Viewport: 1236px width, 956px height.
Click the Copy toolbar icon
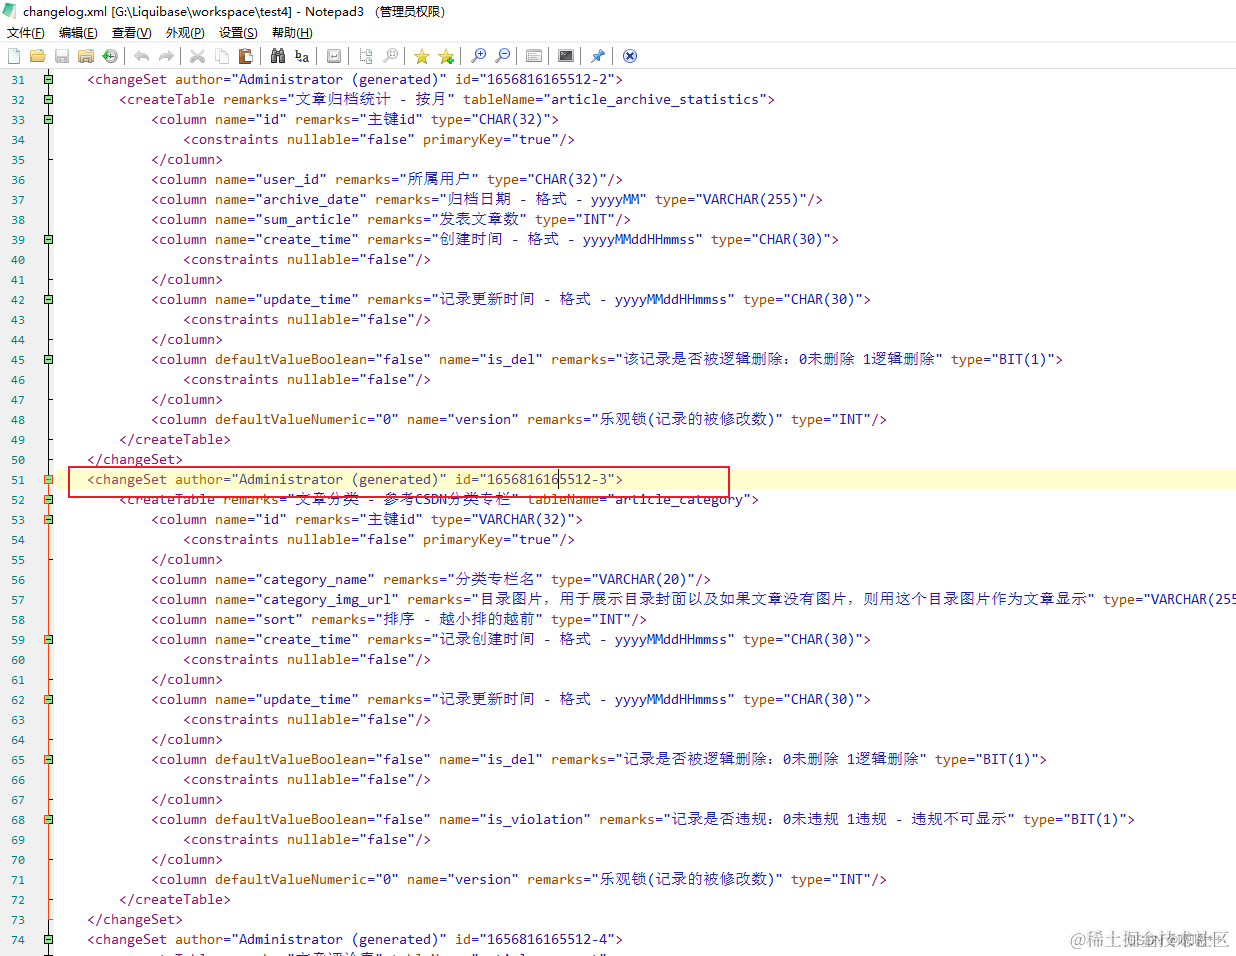(x=222, y=56)
